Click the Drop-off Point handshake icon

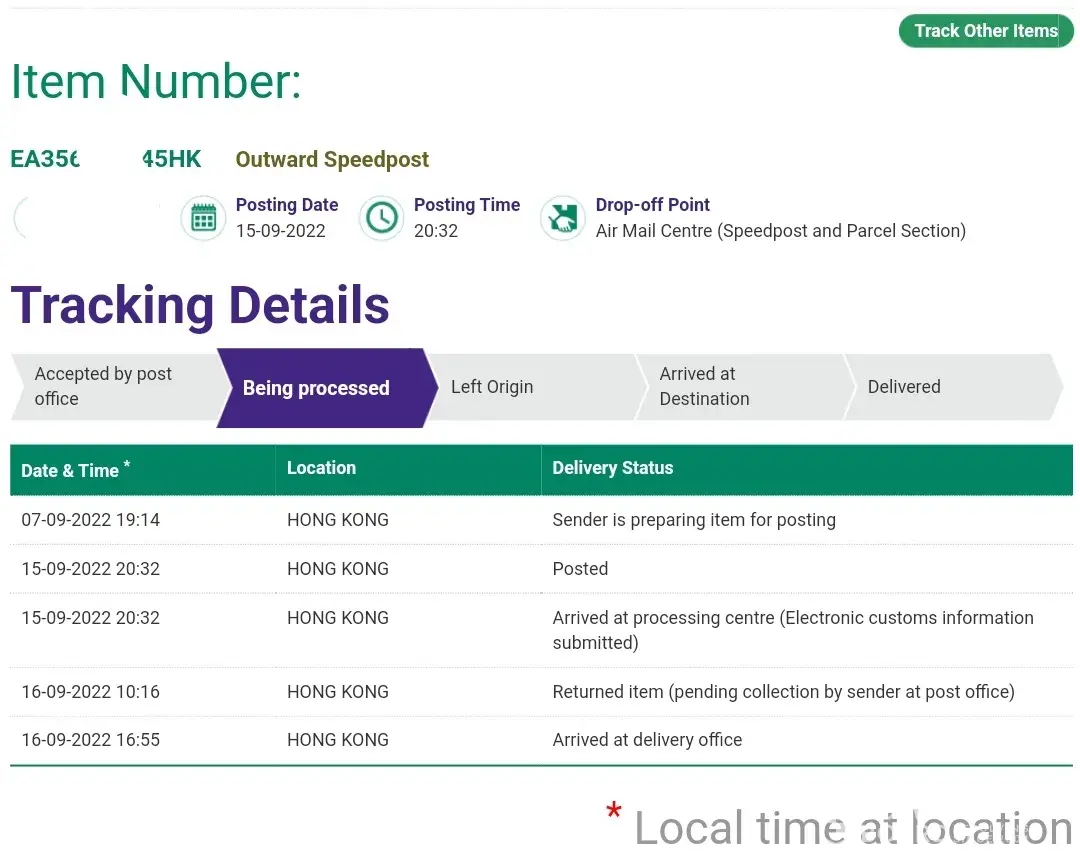click(x=563, y=218)
